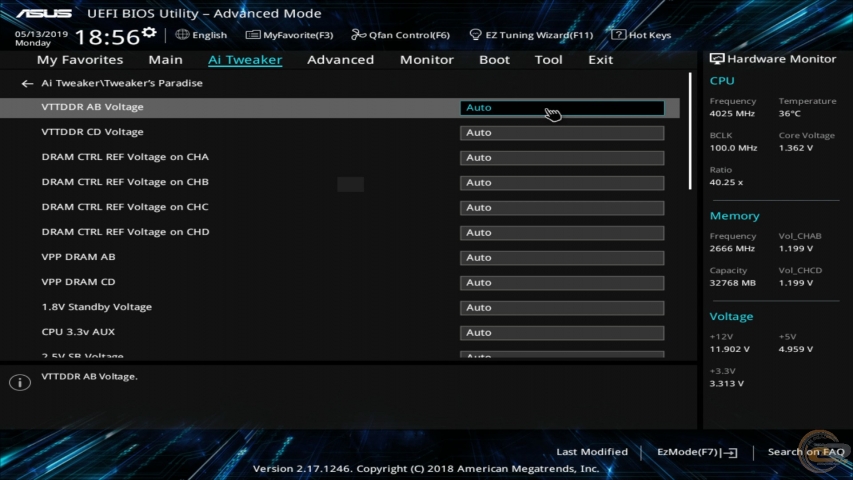Open the 1.8V Standby Voltage Auto field
This screenshot has width=853, height=480.
coord(562,308)
